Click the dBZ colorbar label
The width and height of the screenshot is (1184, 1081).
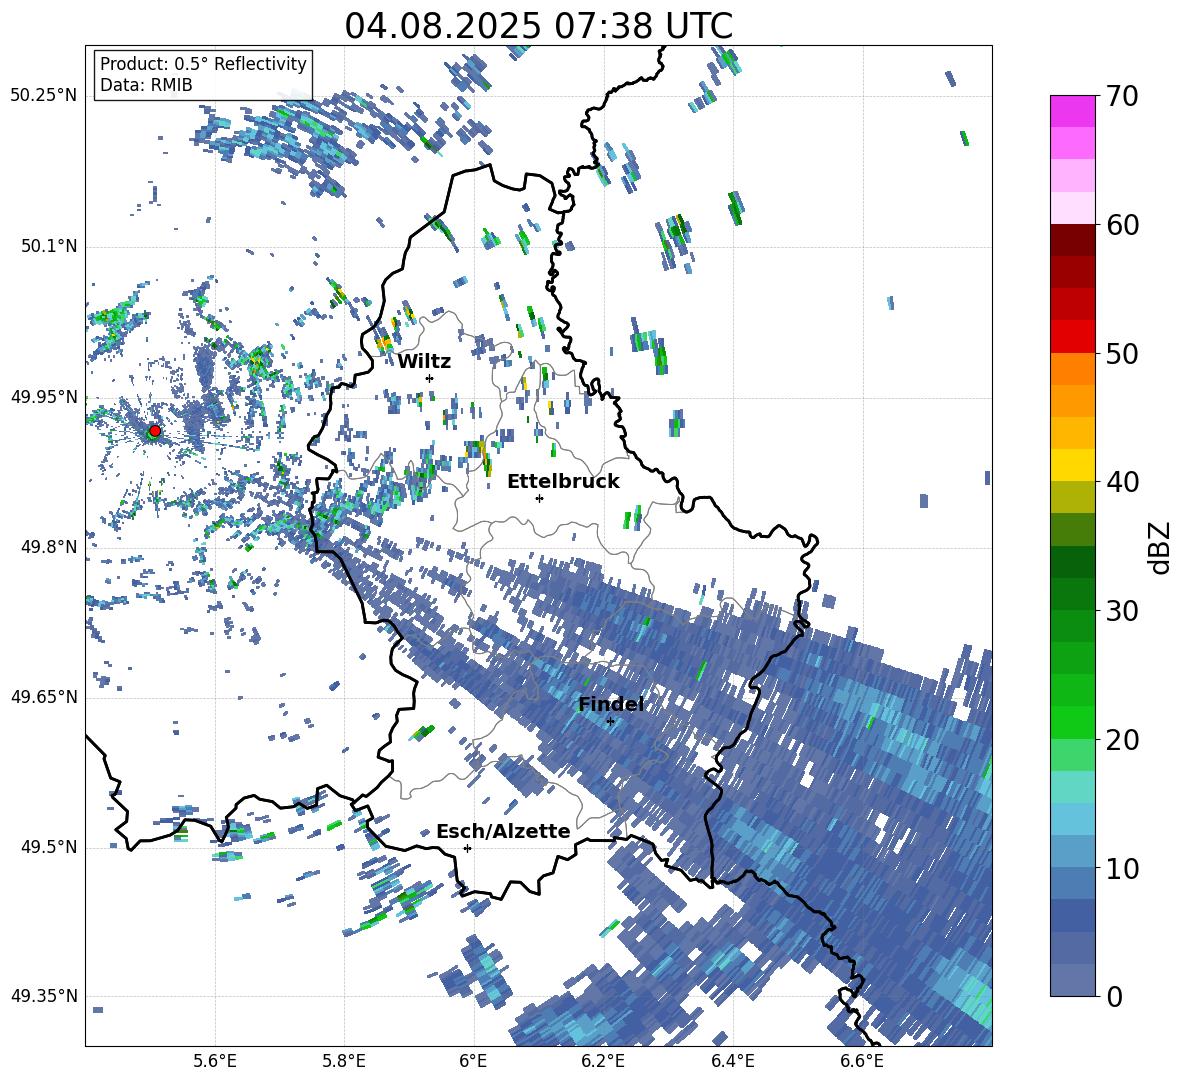point(1158,547)
